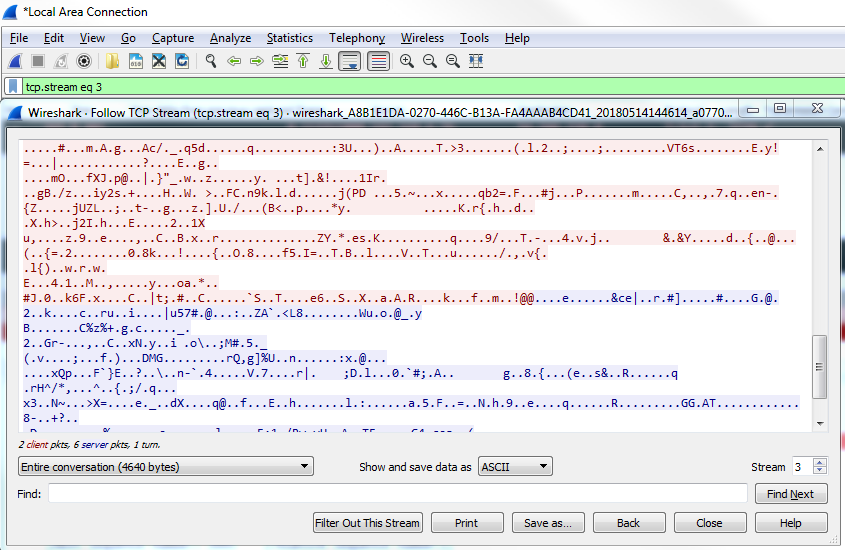
Task: Minimize Follow TCP Stream dialog
Action: point(753,109)
